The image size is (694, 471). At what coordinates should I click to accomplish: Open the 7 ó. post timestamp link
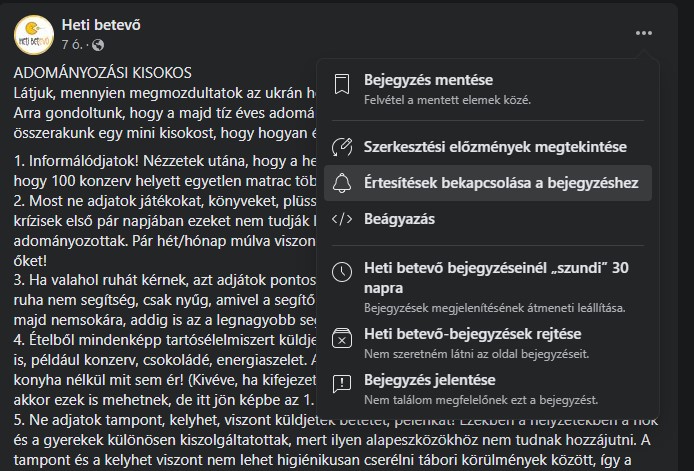[72, 45]
